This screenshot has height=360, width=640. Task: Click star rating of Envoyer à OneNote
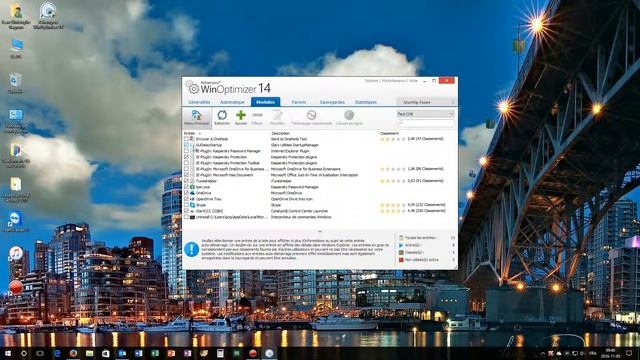pyautogui.click(x=393, y=139)
